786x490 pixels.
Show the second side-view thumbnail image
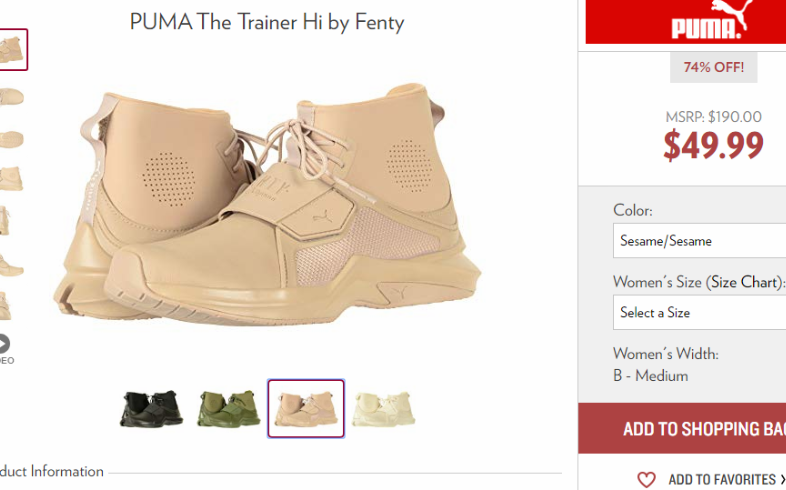[x=11, y=97]
